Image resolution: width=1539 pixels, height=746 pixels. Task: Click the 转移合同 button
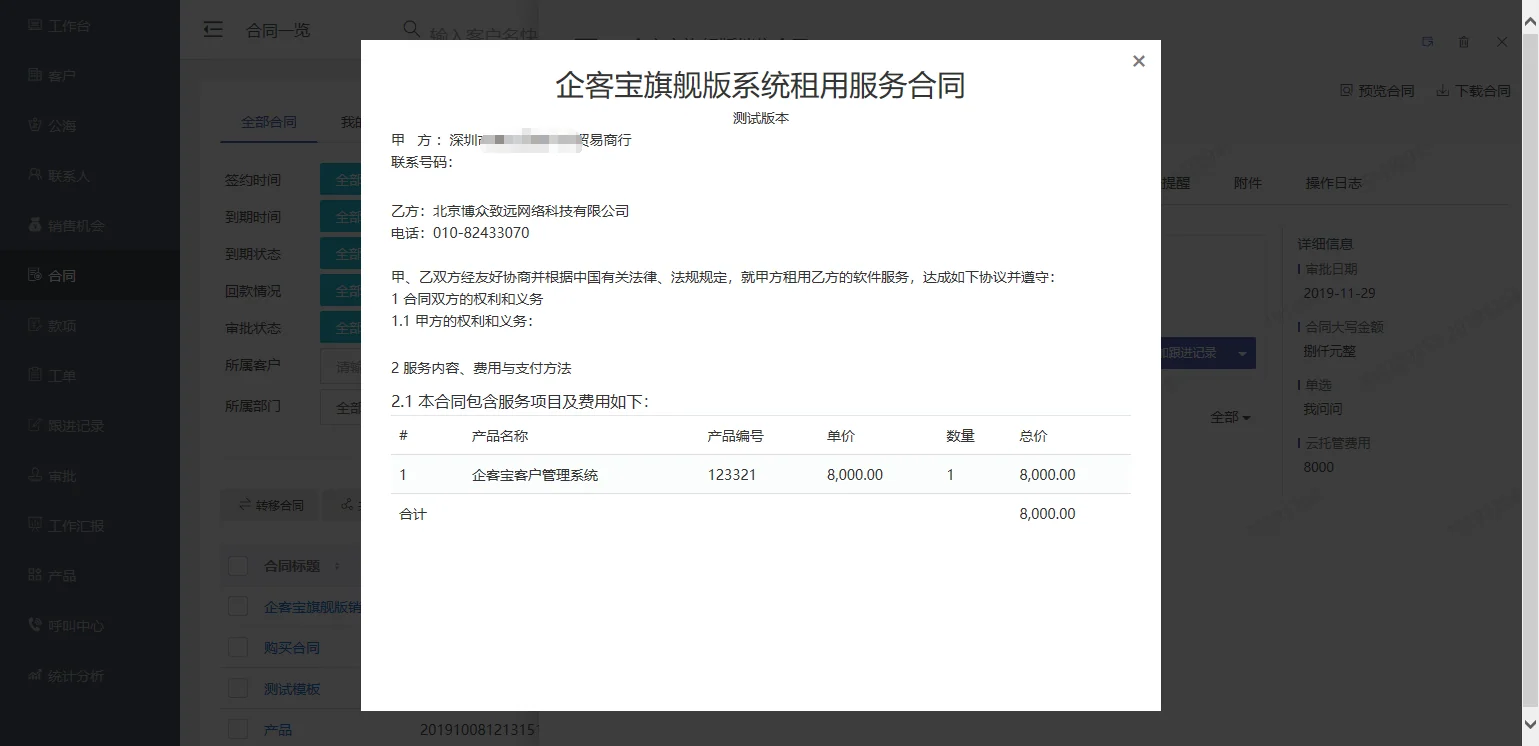[x=270, y=505]
